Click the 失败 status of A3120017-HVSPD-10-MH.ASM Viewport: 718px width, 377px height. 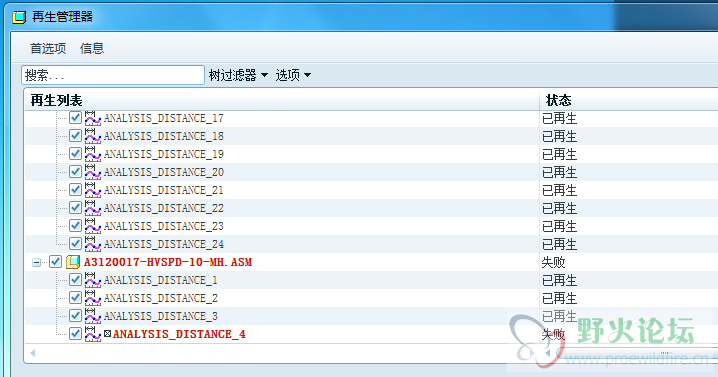point(554,262)
